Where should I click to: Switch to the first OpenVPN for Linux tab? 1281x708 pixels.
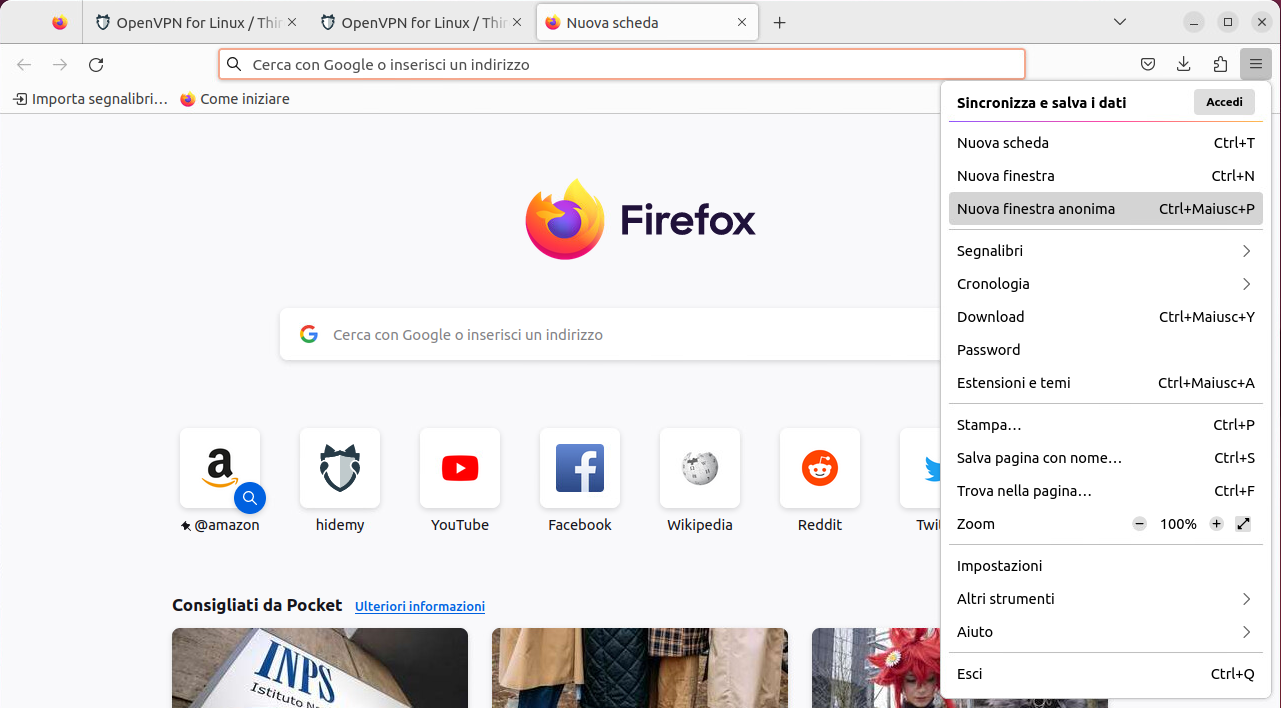(x=198, y=22)
